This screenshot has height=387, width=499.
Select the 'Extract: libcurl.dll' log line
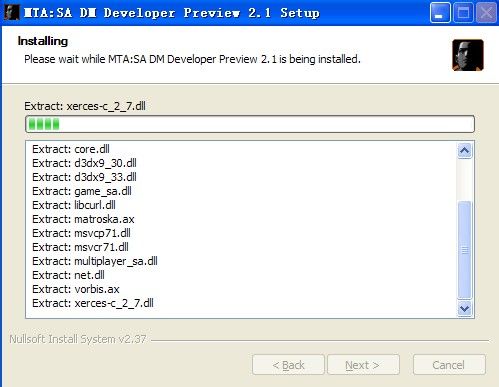(74, 205)
